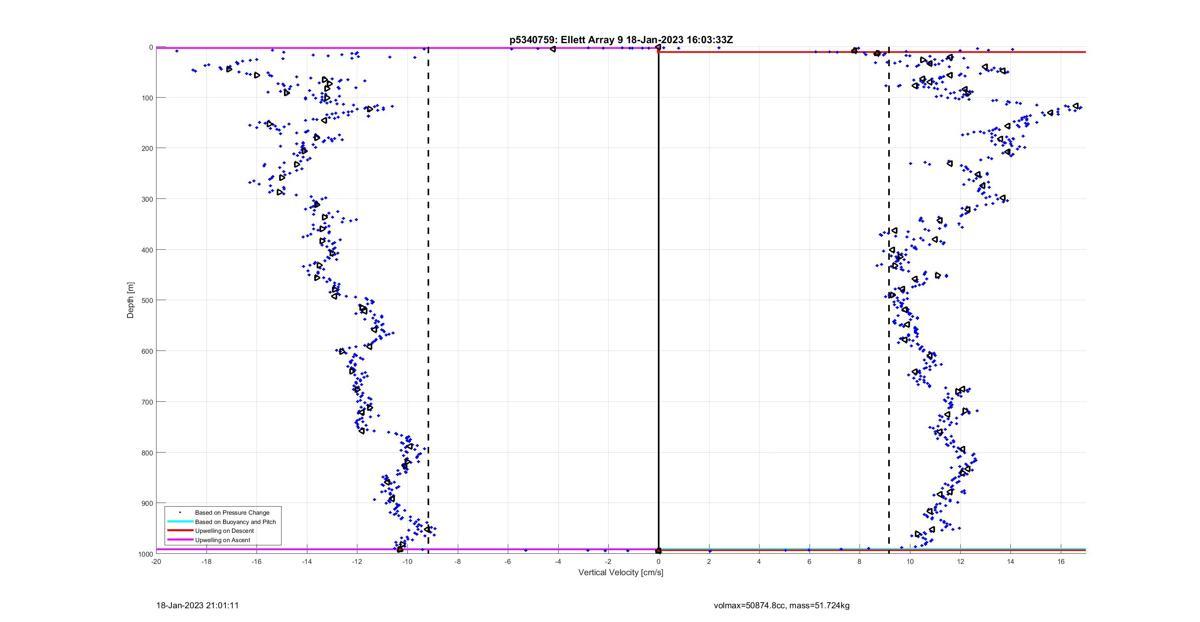Click depth-axis tick label 1000
1200x622 pixels.
pyautogui.click(x=144, y=554)
